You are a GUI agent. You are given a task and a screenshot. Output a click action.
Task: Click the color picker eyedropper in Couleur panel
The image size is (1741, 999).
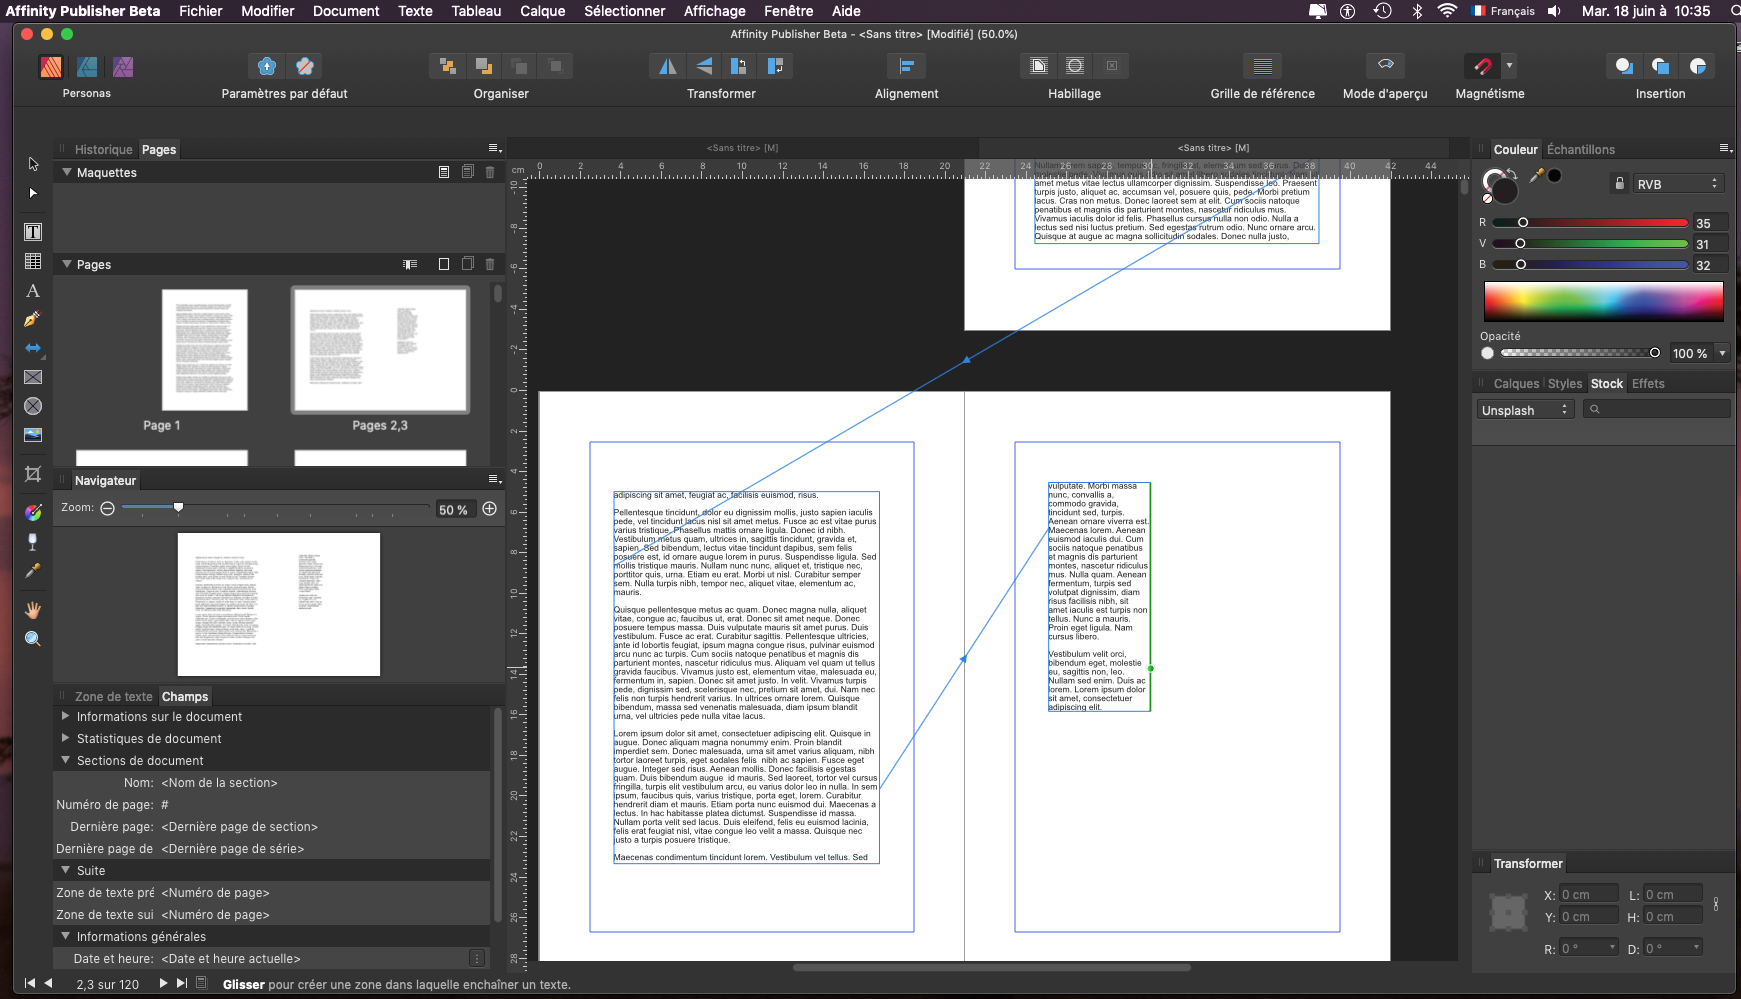1537,176
